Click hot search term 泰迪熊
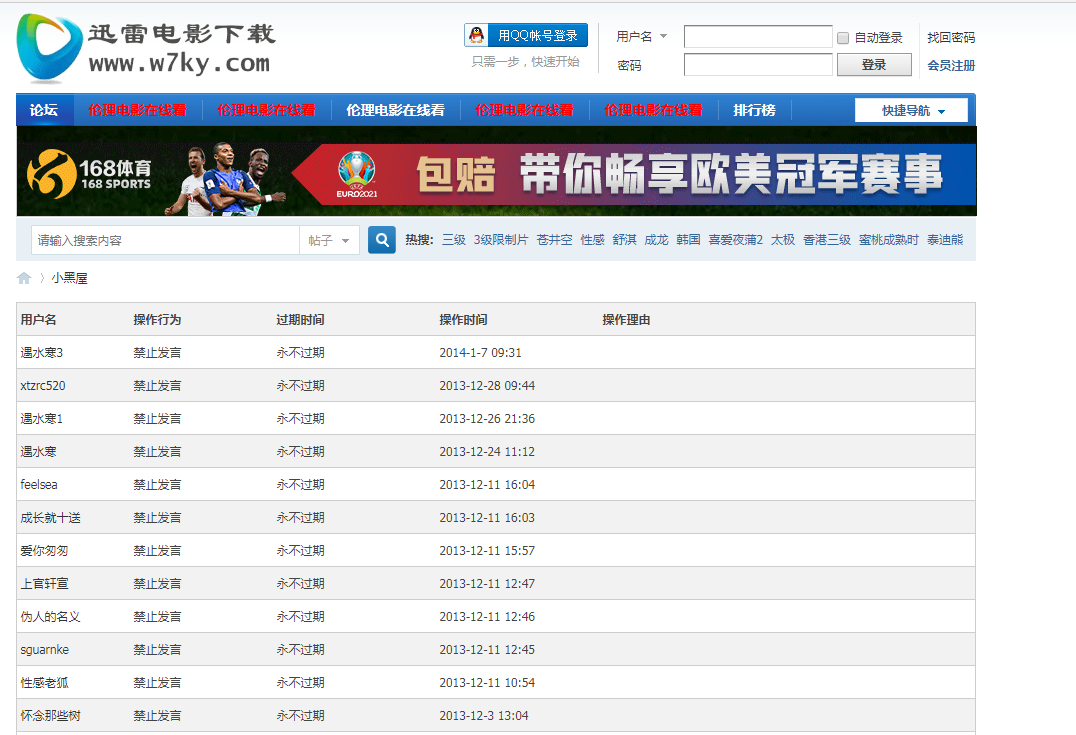1076x735 pixels. (x=945, y=240)
